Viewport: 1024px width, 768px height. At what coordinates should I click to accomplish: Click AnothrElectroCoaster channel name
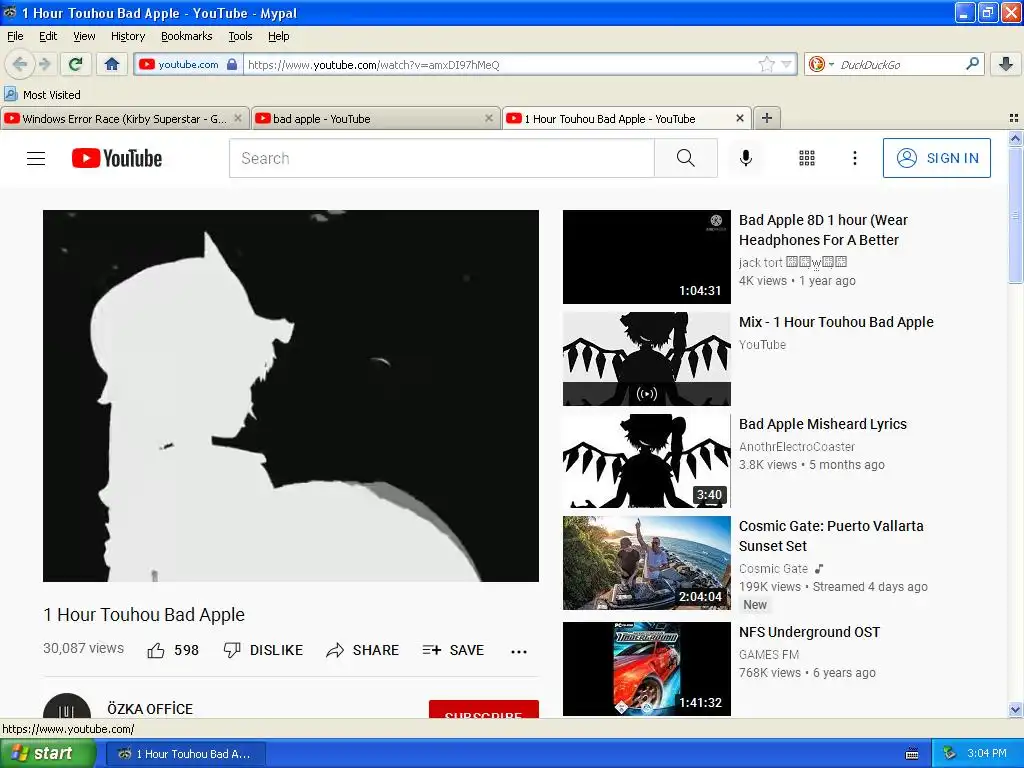[x=797, y=447]
